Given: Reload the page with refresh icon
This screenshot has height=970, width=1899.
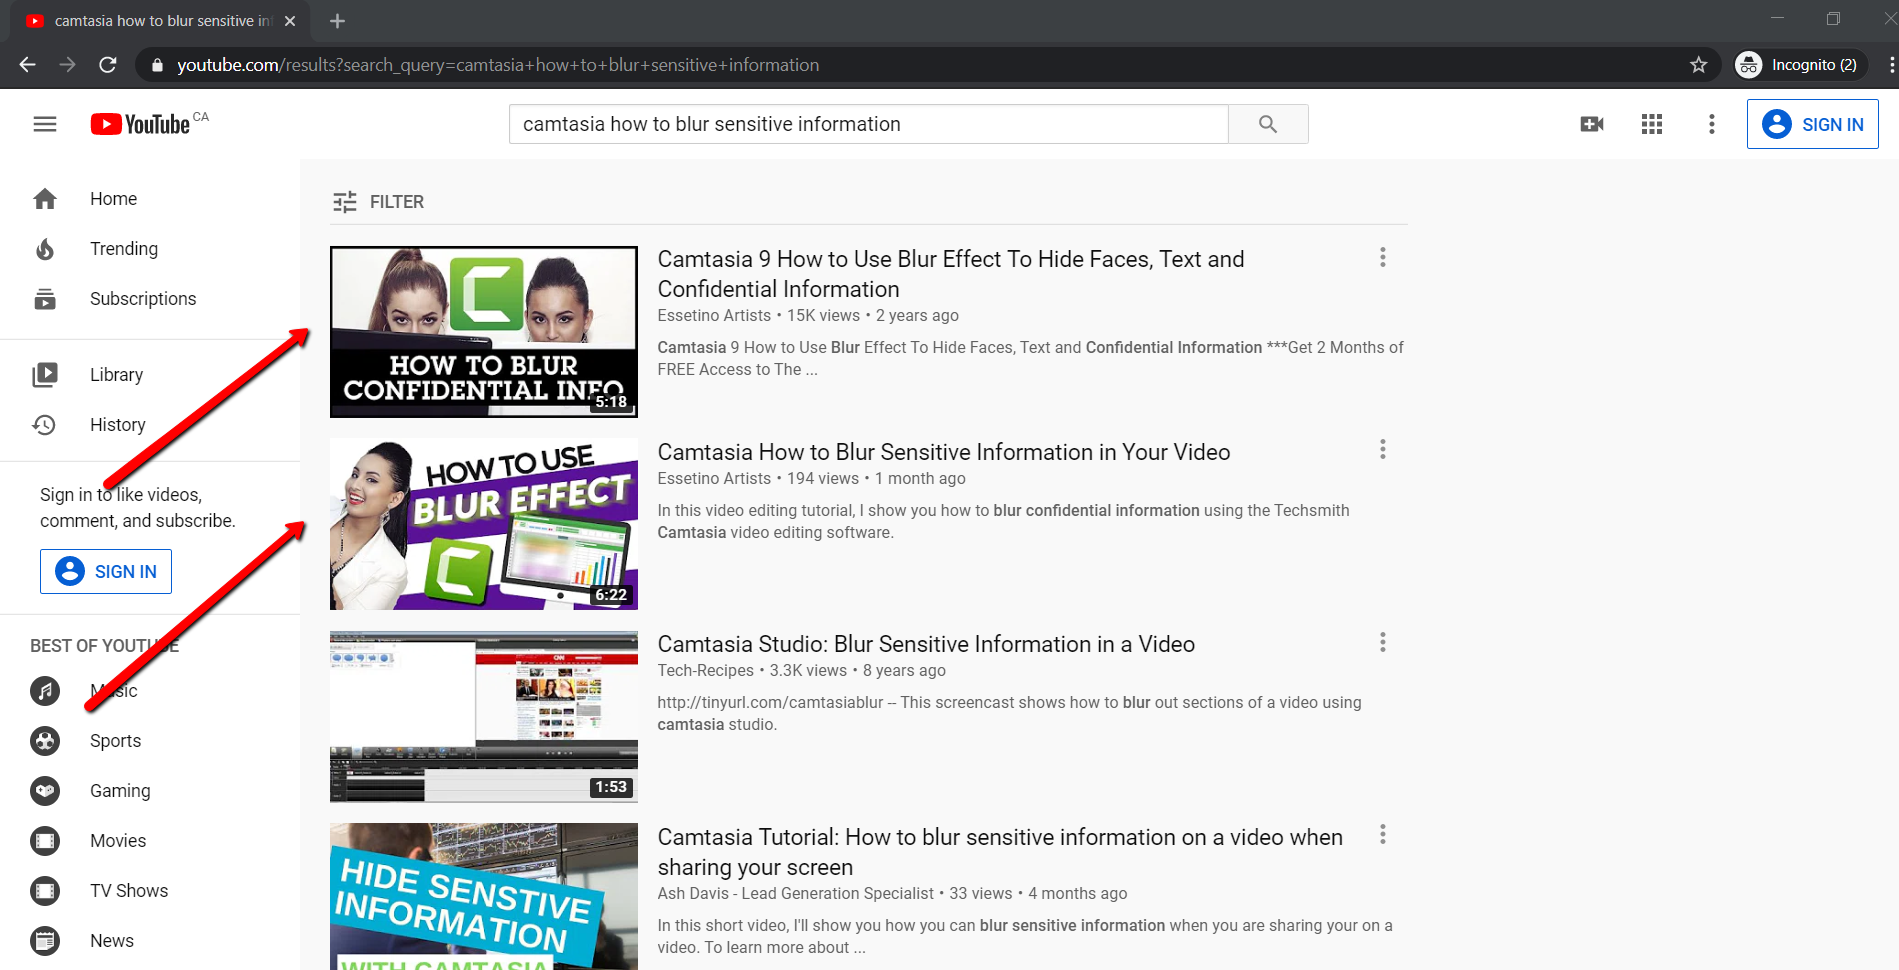Looking at the screenshot, I should click(x=108, y=65).
